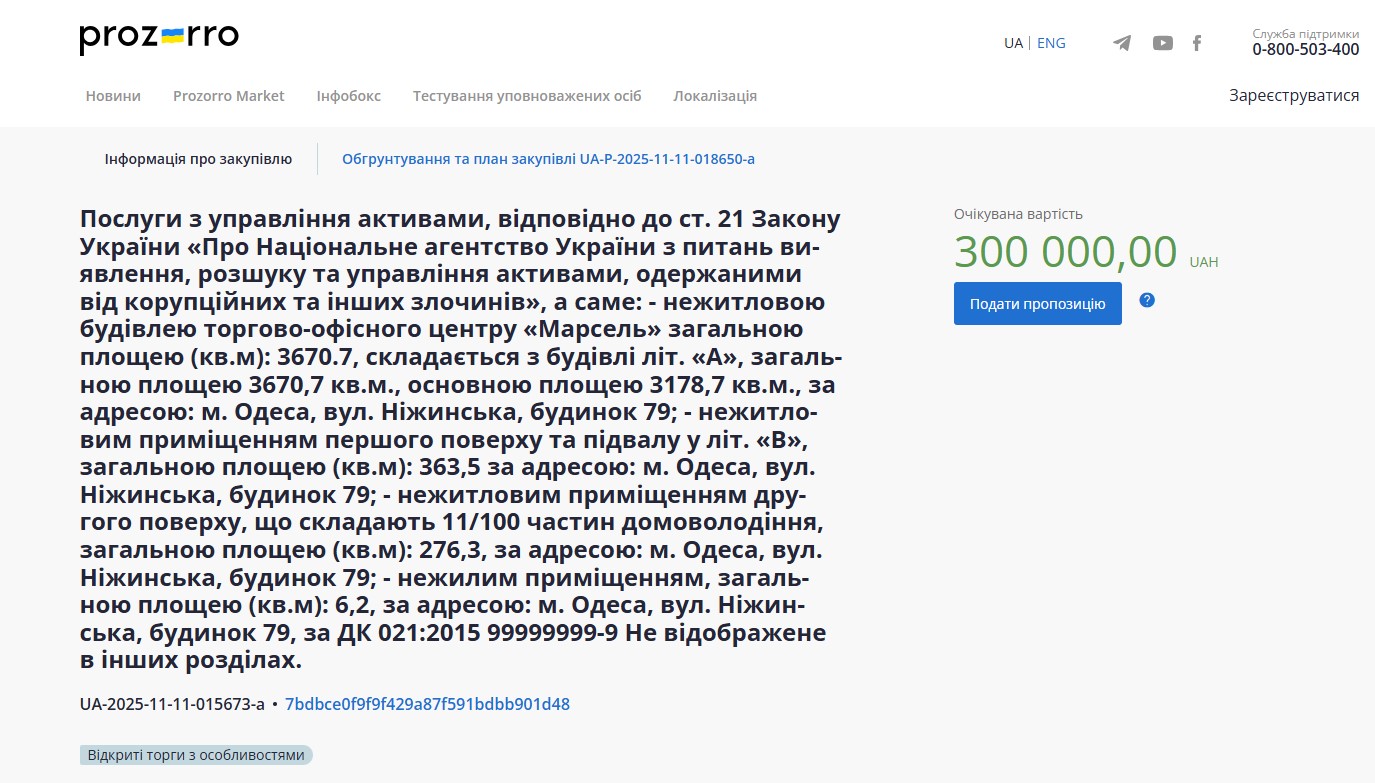Click the Prozorro logo
1375x783 pixels.
159,38
